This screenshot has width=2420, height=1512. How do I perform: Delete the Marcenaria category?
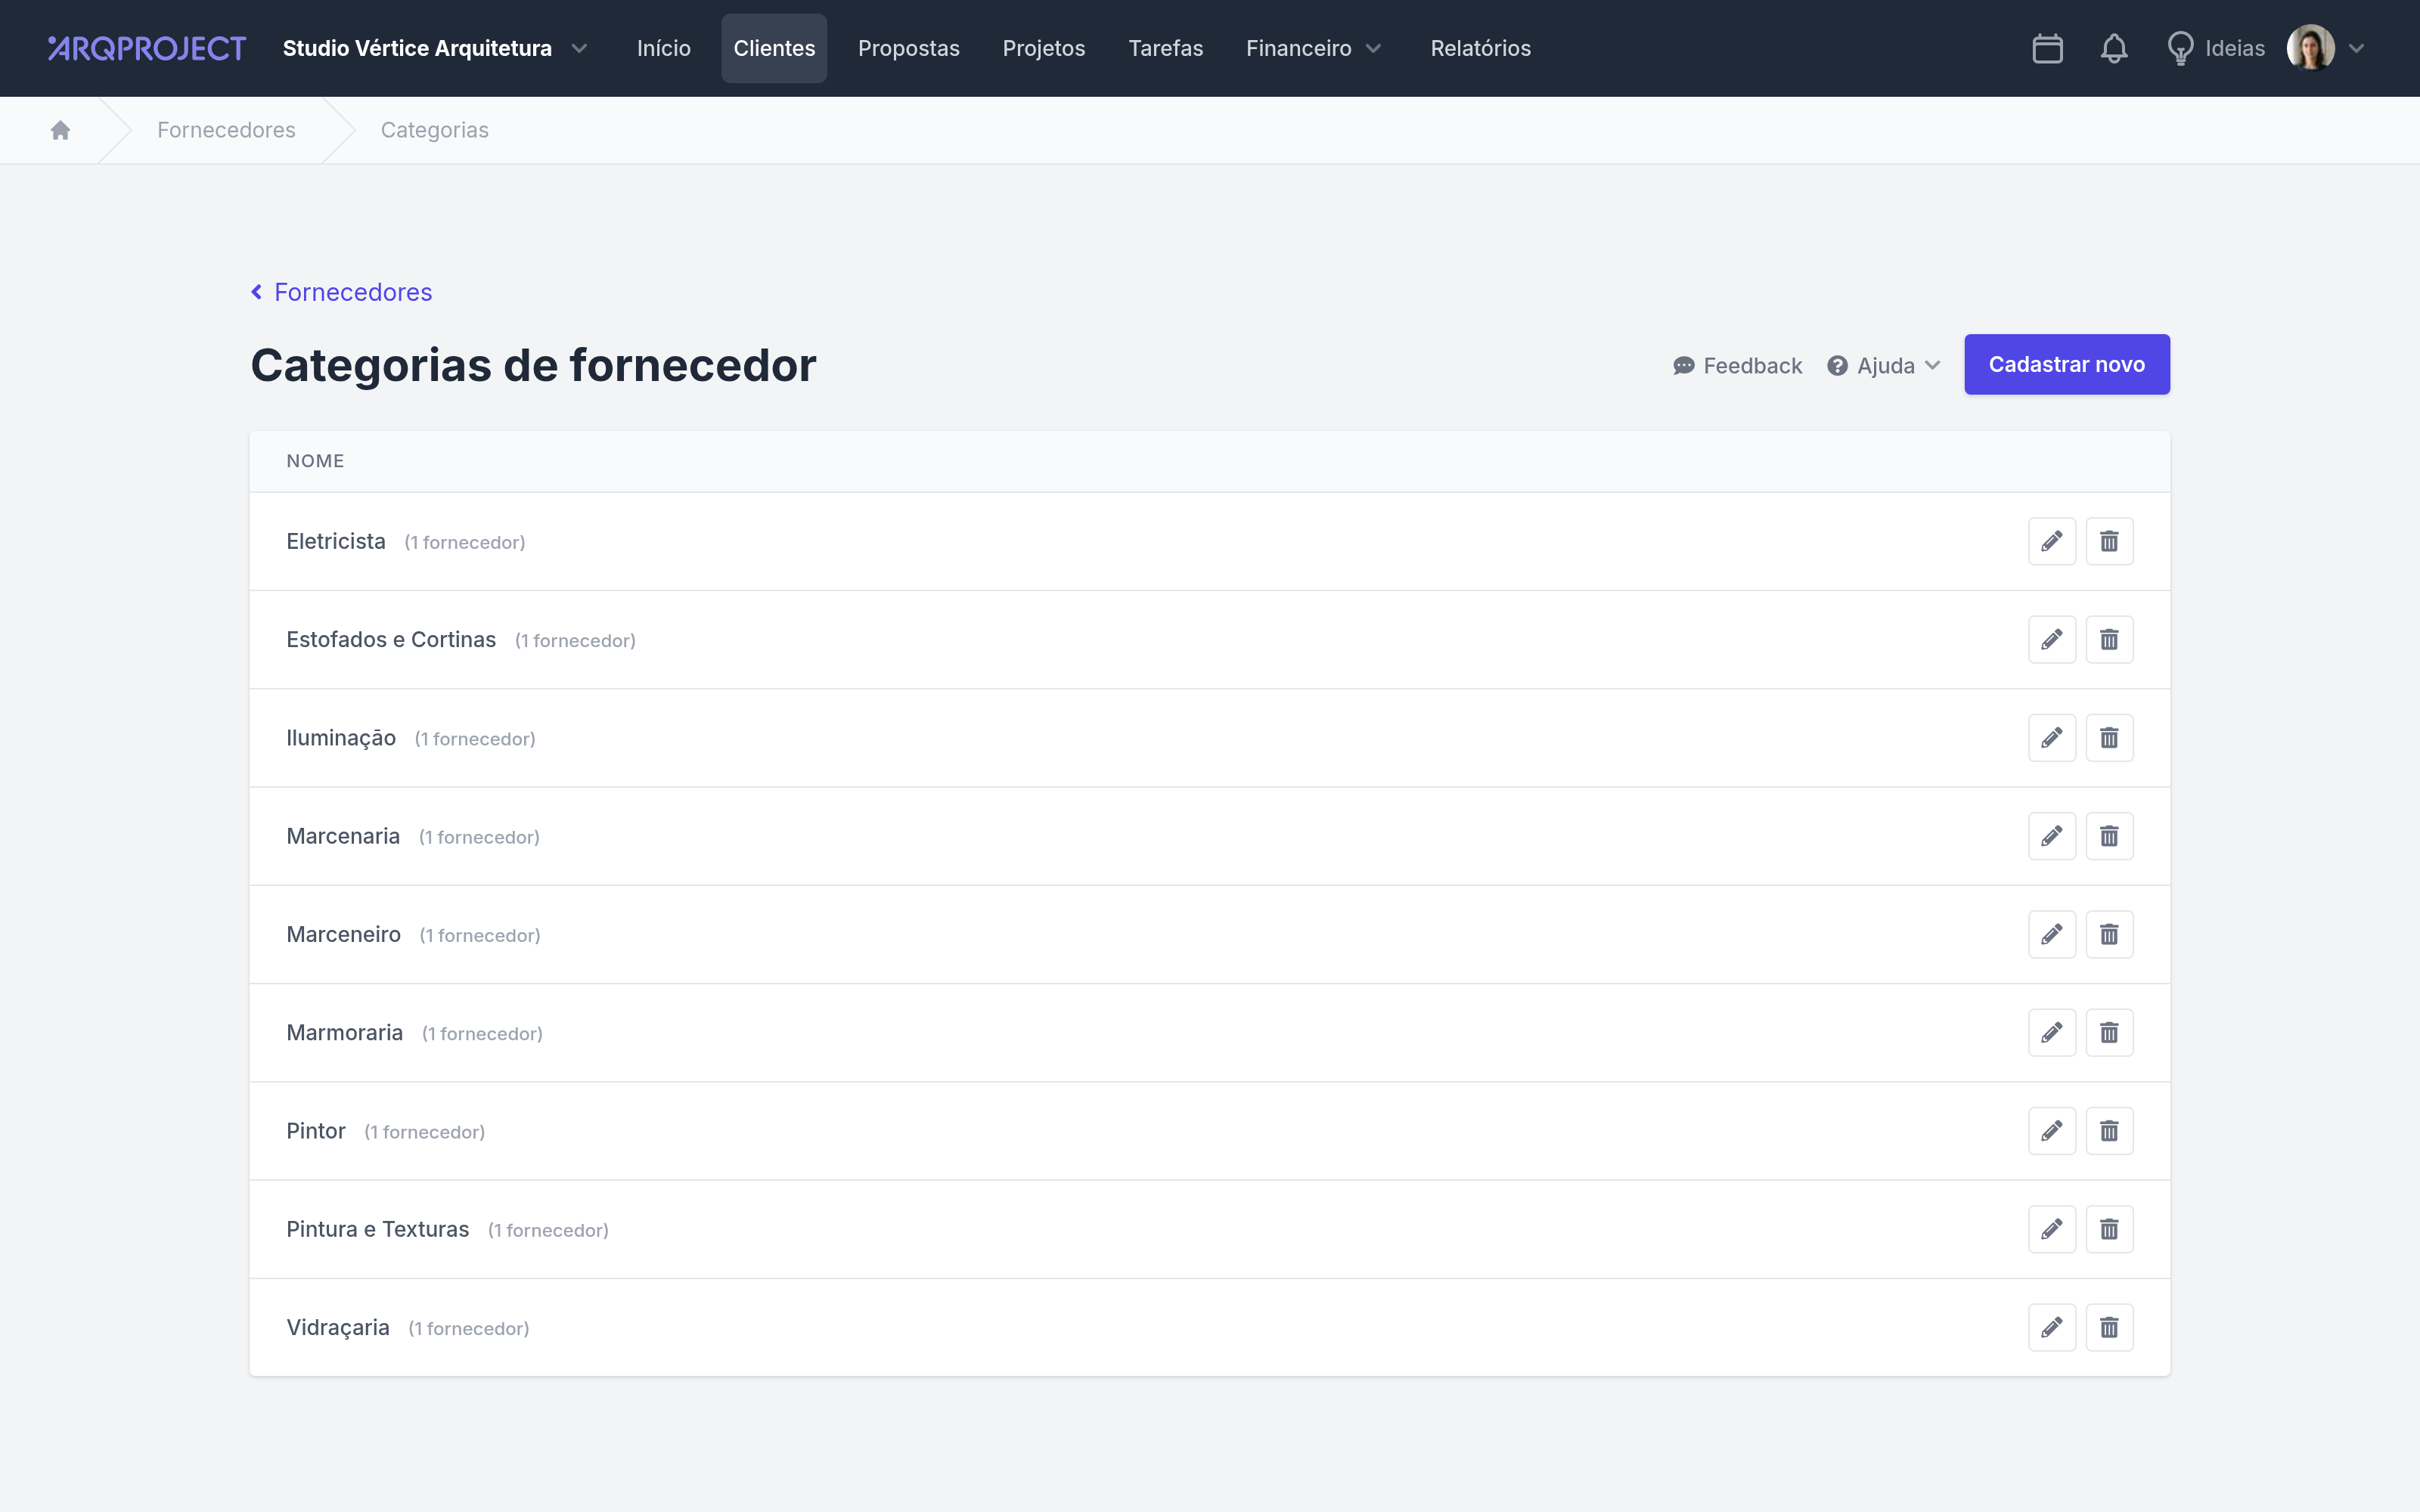pos(2109,836)
